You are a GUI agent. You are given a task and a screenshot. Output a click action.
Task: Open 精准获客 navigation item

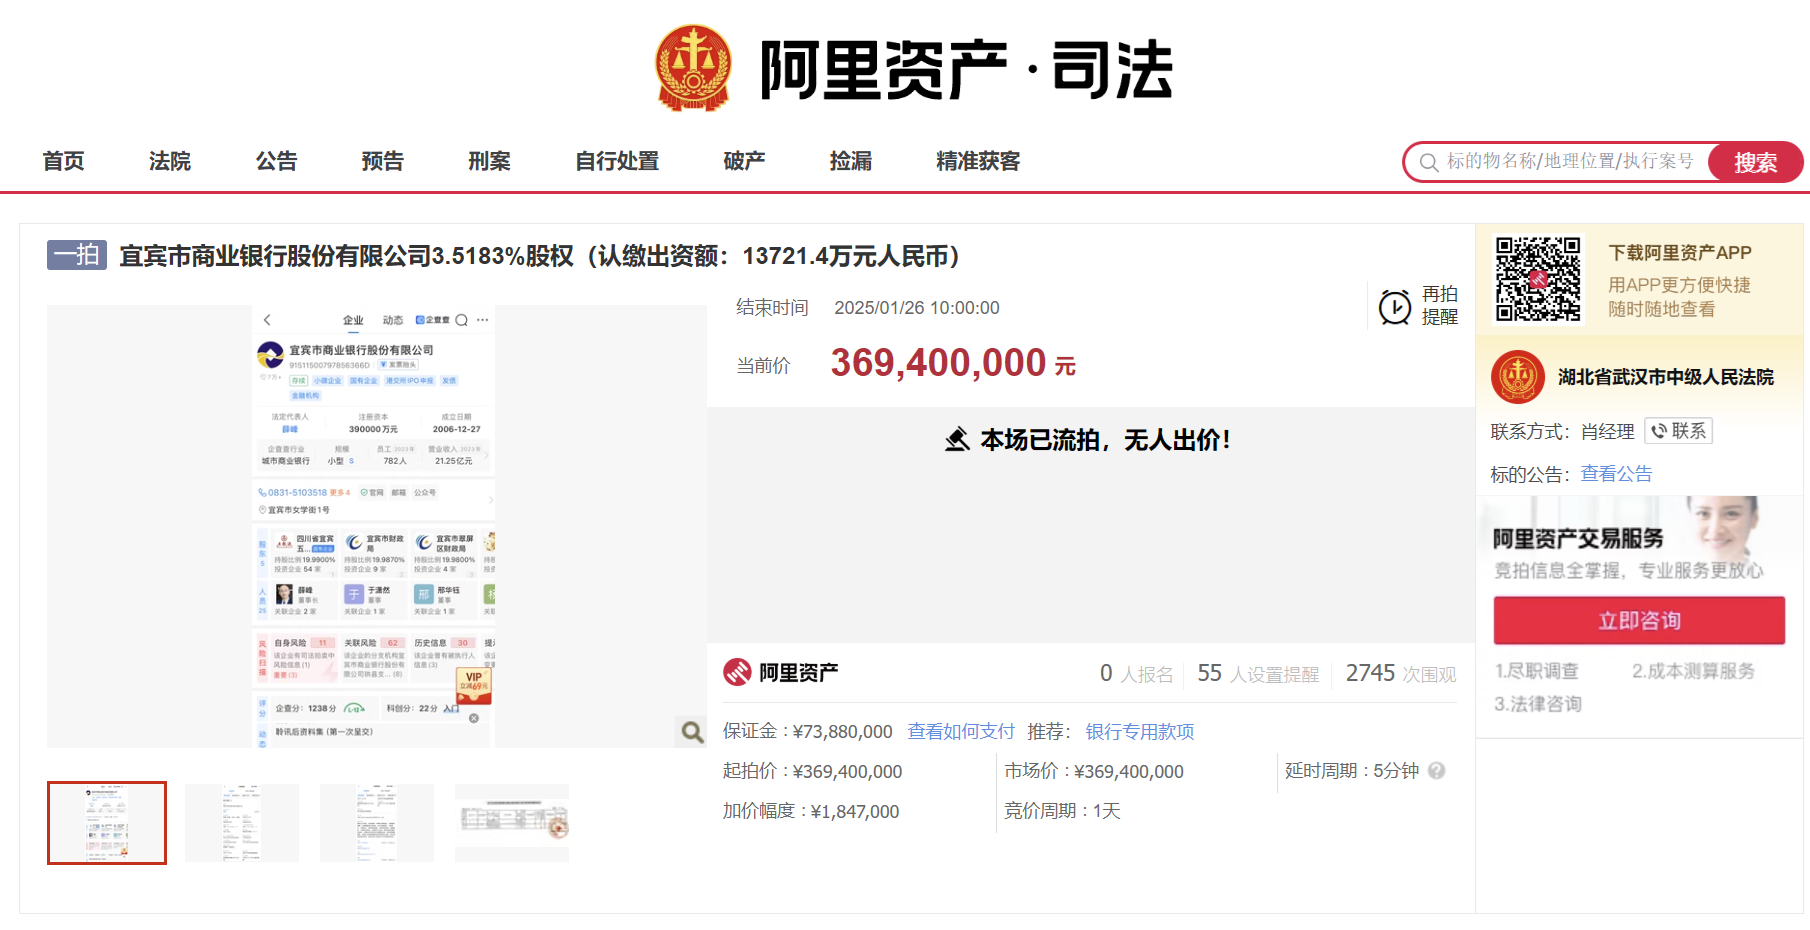(x=978, y=161)
